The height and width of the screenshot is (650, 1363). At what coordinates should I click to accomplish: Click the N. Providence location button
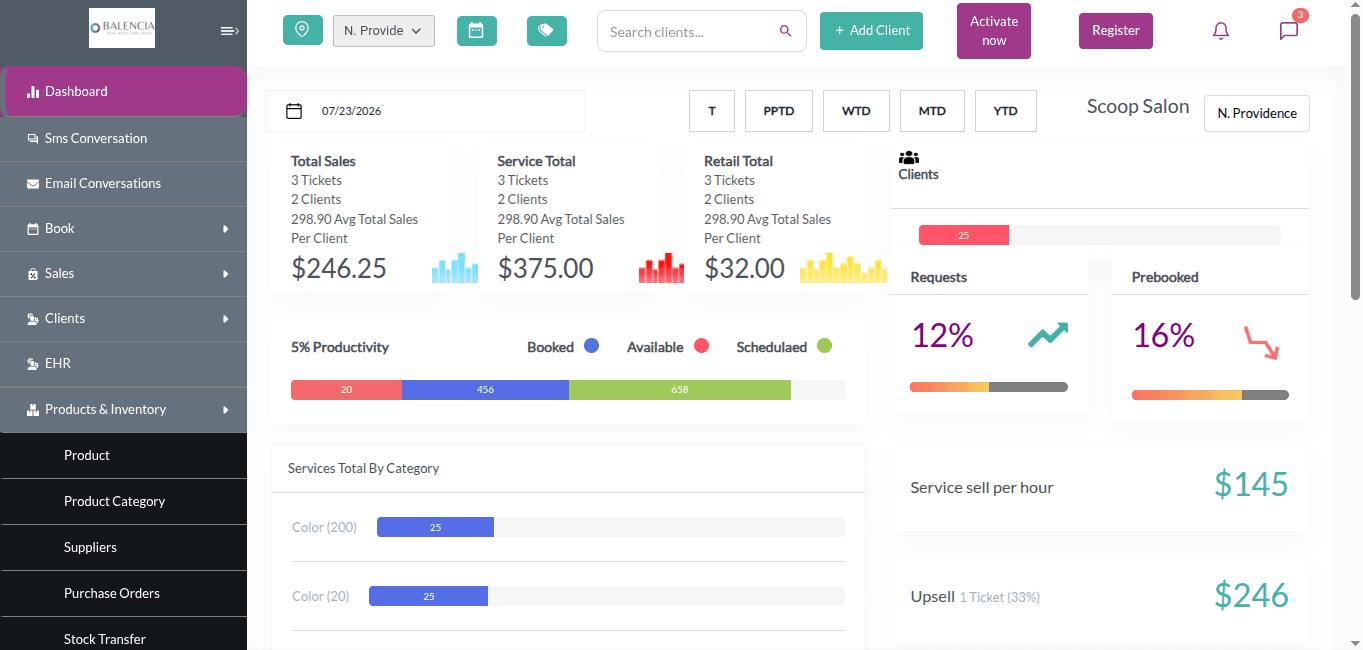point(1257,114)
